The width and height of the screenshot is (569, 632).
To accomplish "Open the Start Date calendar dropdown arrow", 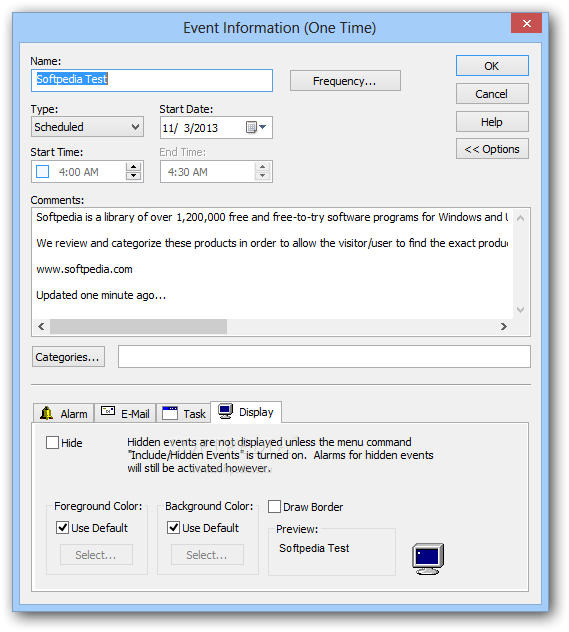I will [x=263, y=127].
